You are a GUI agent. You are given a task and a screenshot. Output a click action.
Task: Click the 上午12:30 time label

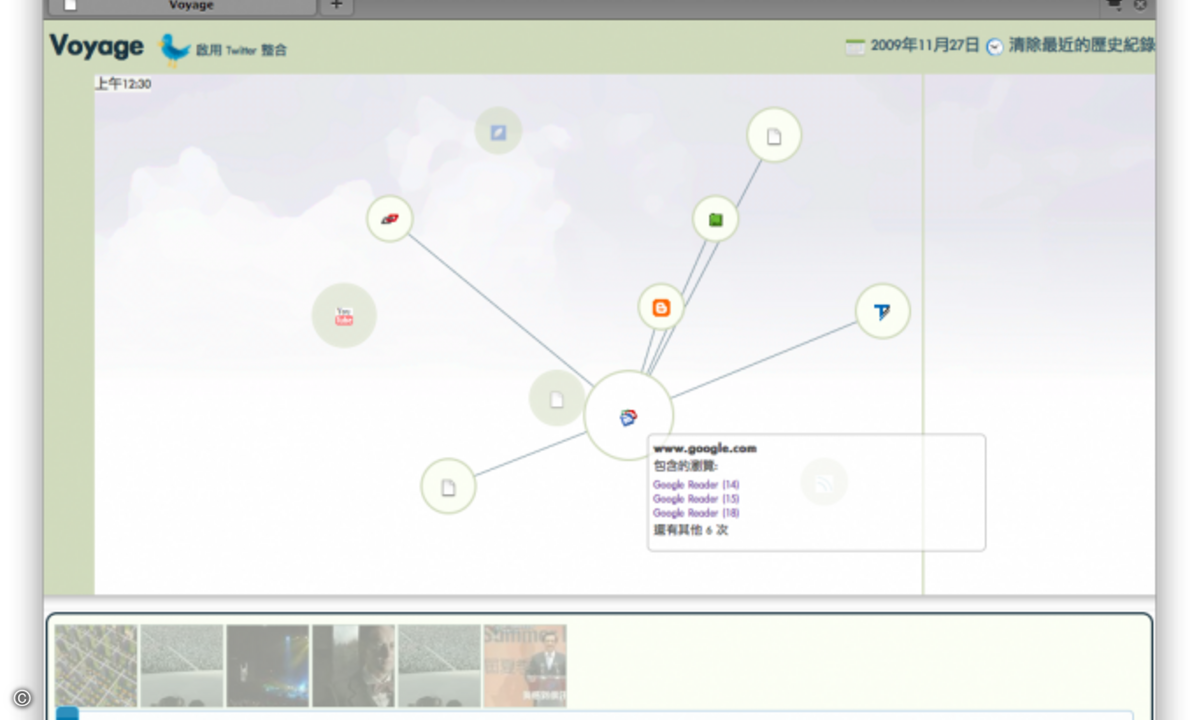[x=123, y=83]
